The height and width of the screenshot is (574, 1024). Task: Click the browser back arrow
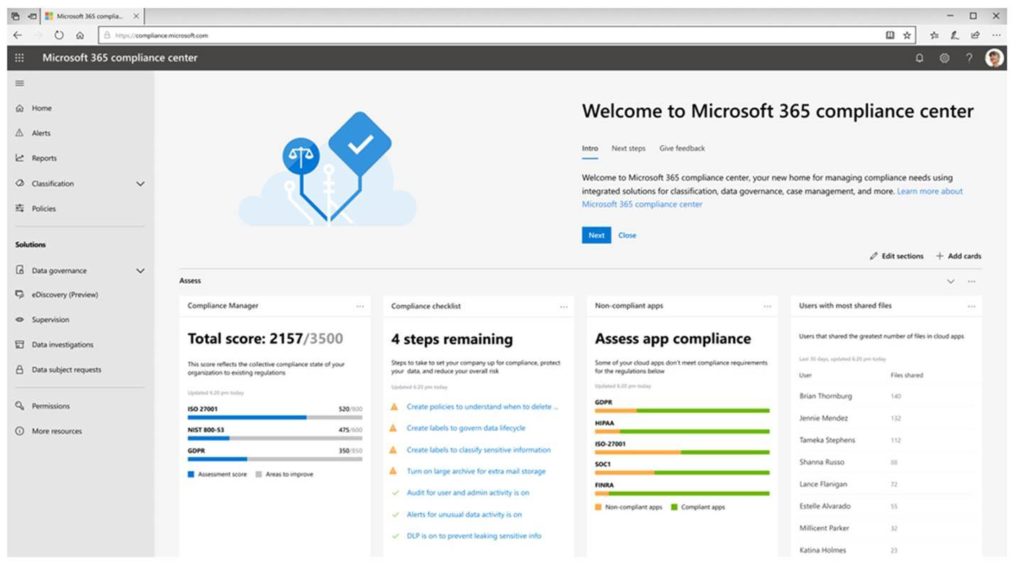[18, 35]
